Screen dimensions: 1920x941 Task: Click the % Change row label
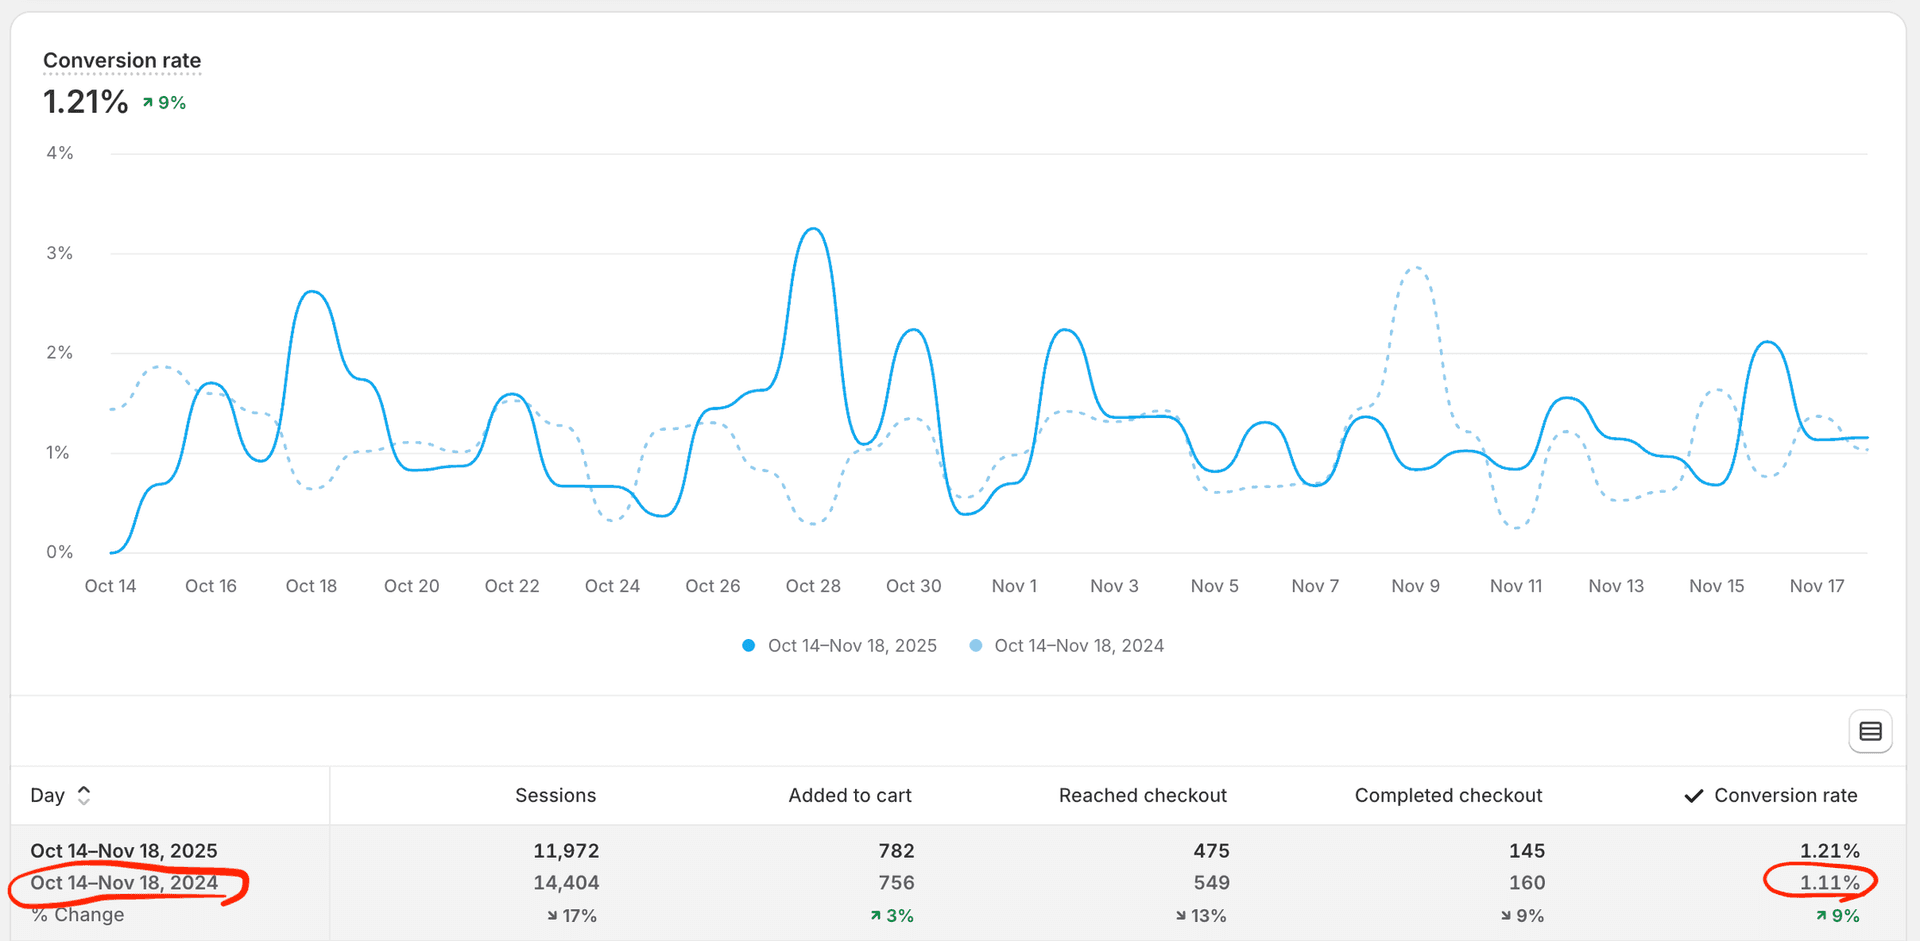76,914
